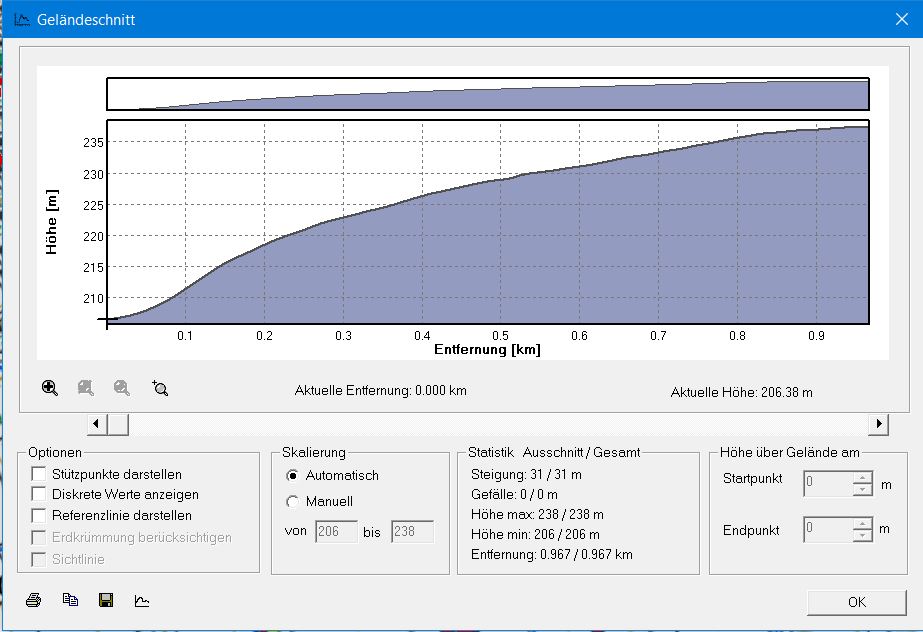923x632 pixels.
Task: Click OK to confirm the dialog
Action: 857,602
